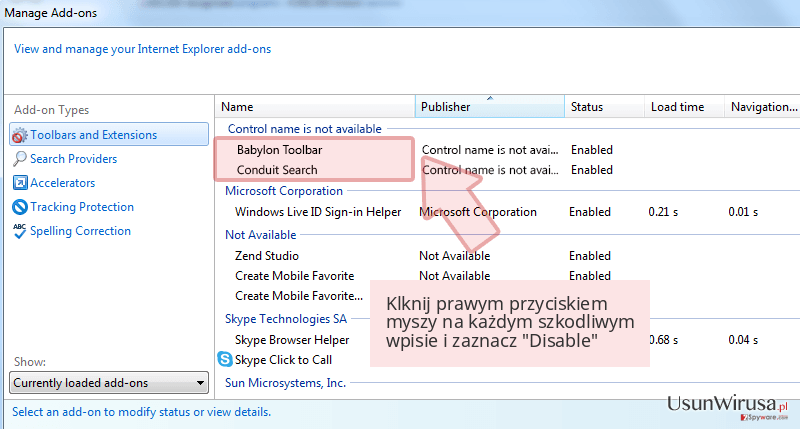Click the Toolbars and Extensions gear icon

[19, 135]
